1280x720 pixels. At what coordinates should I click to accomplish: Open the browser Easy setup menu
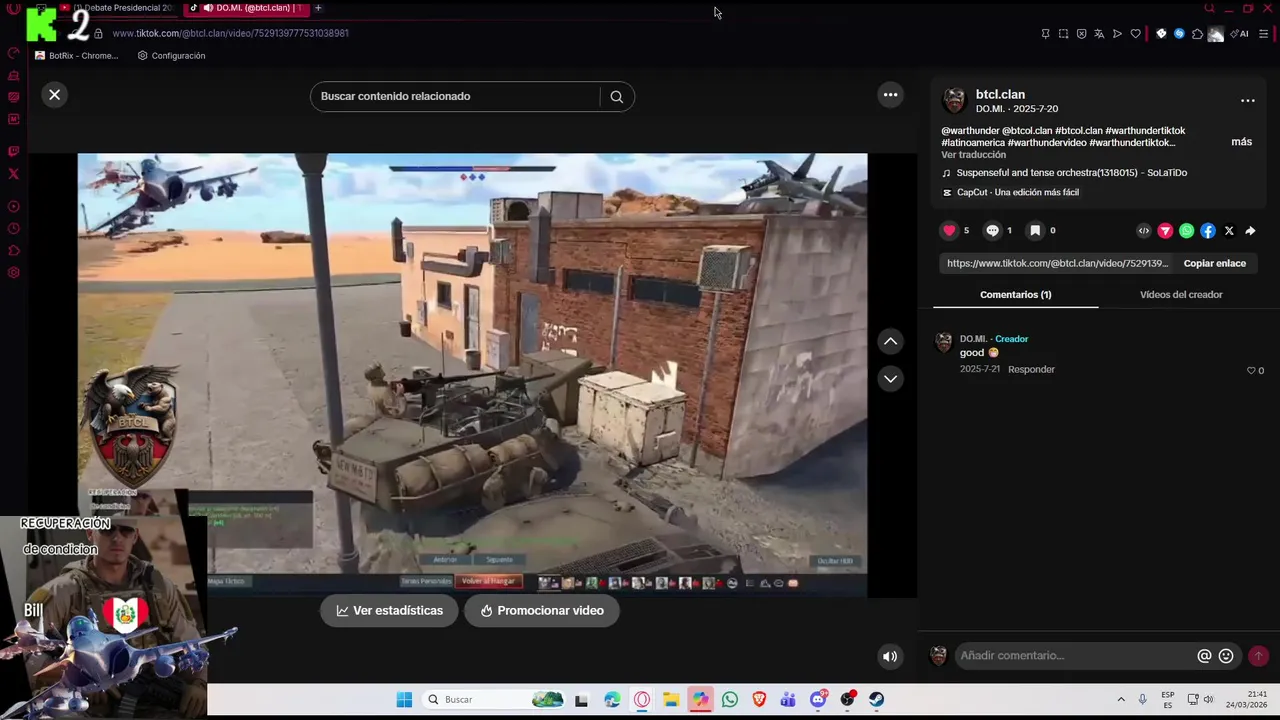tap(1264, 34)
